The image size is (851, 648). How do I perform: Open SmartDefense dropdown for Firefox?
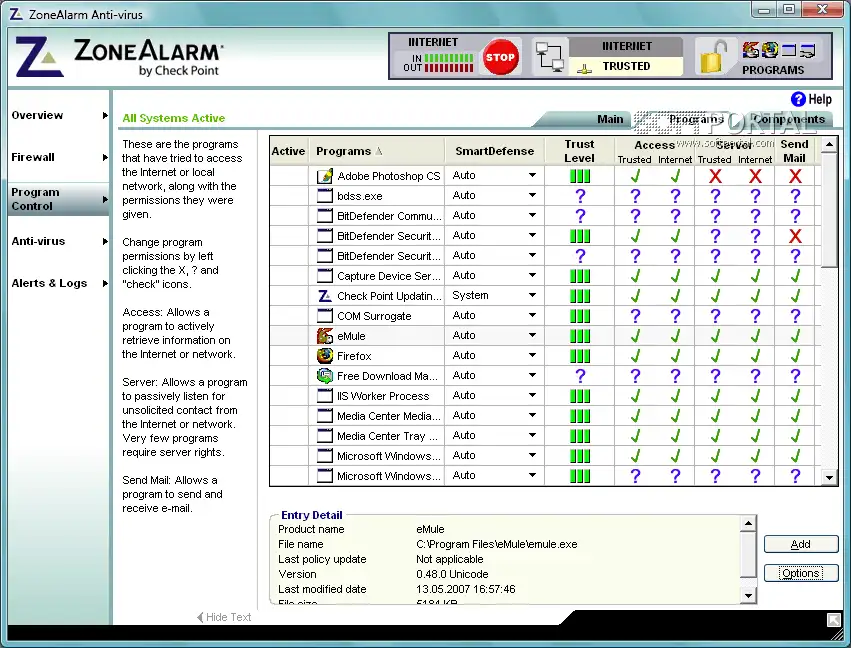coord(532,355)
